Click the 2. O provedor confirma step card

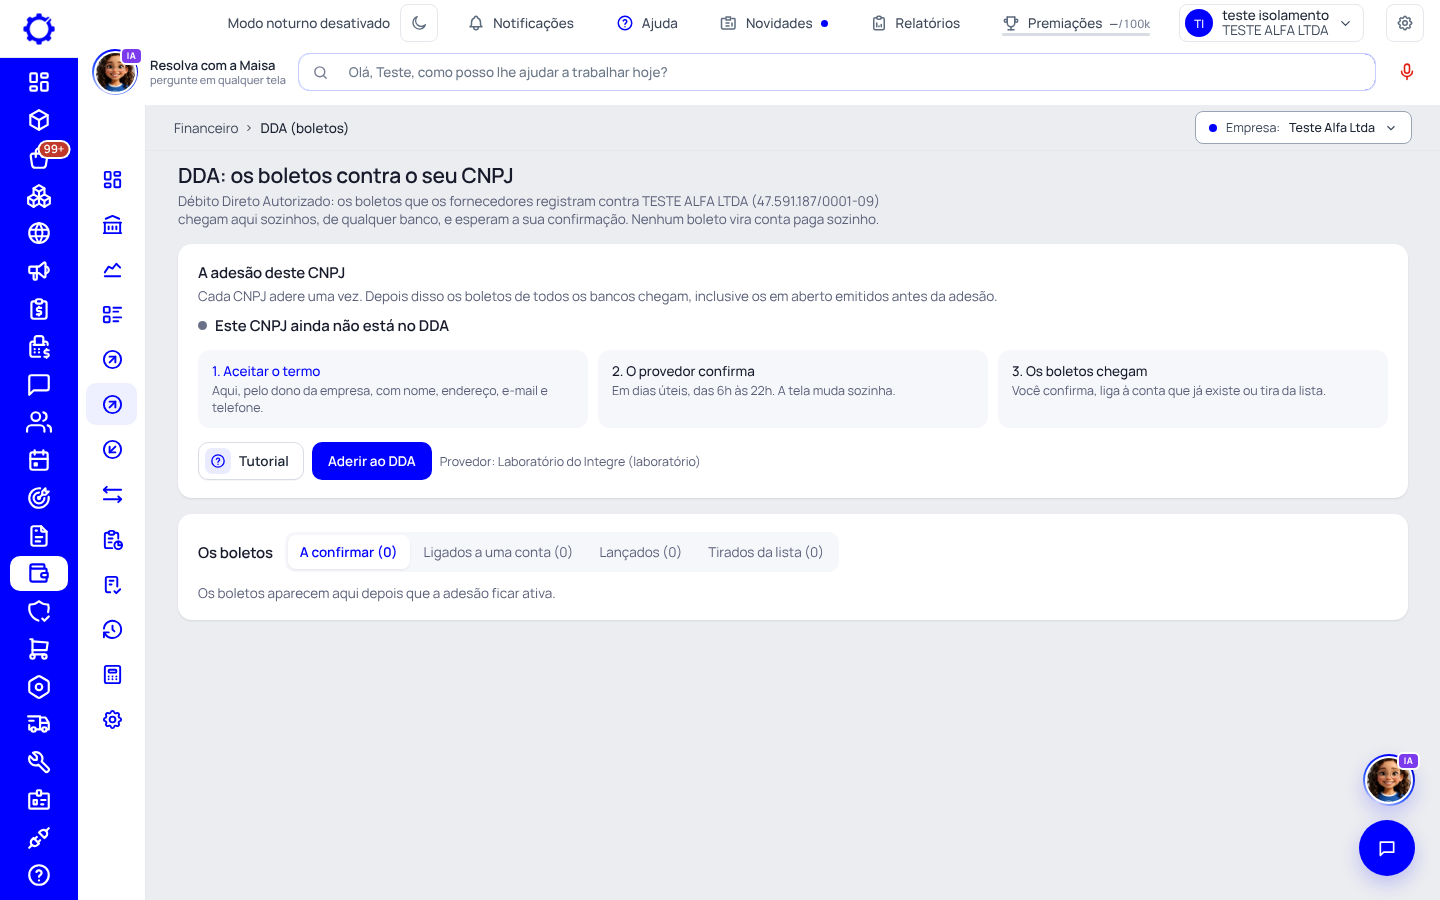pyautogui.click(x=793, y=389)
